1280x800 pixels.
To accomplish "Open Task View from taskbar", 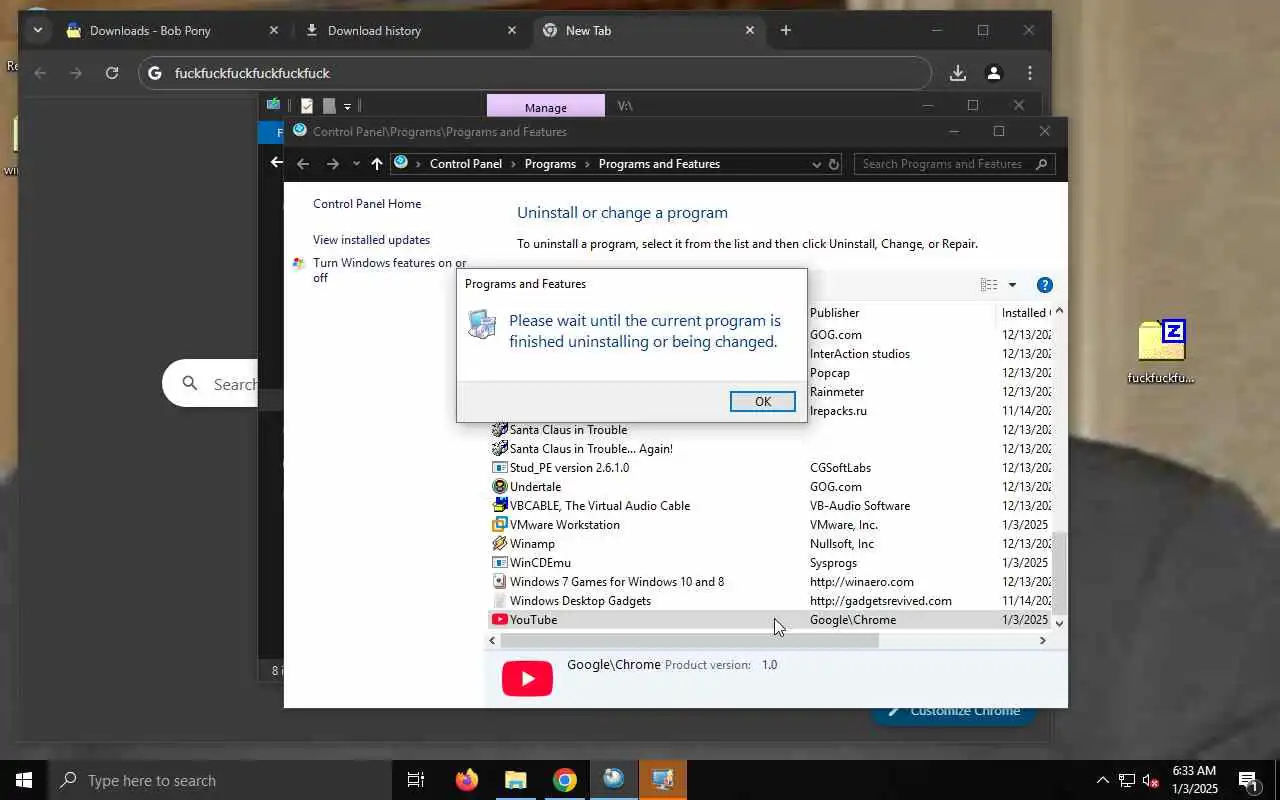I will 416,780.
